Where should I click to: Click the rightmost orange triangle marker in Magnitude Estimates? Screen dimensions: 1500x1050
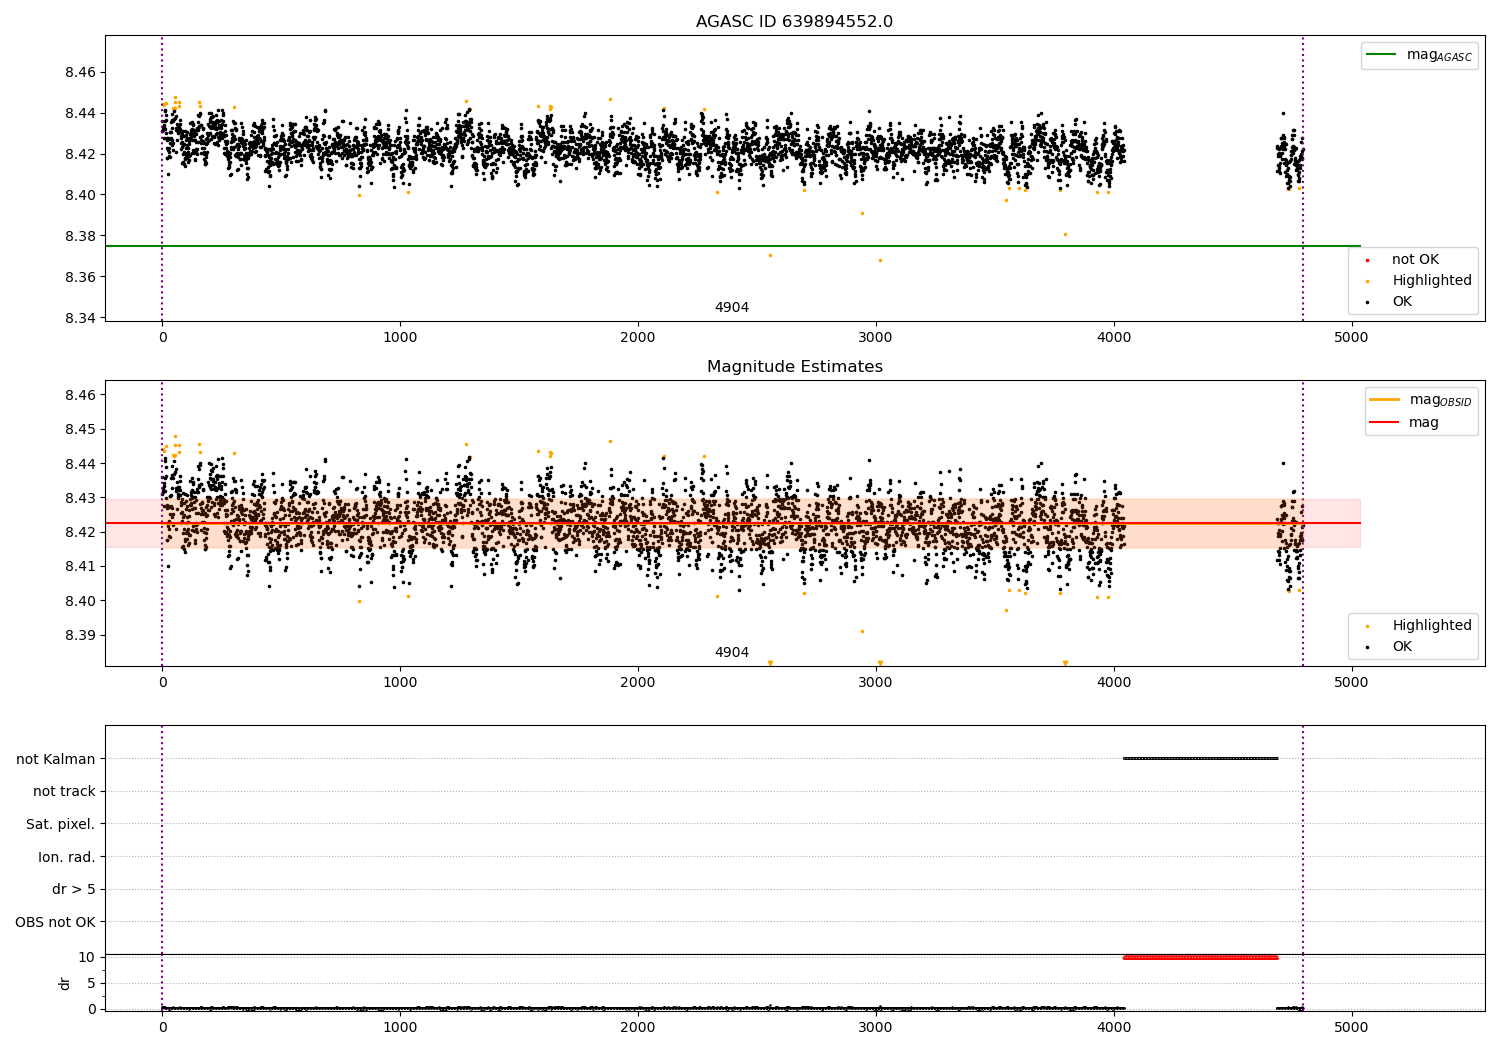[x=1065, y=663]
